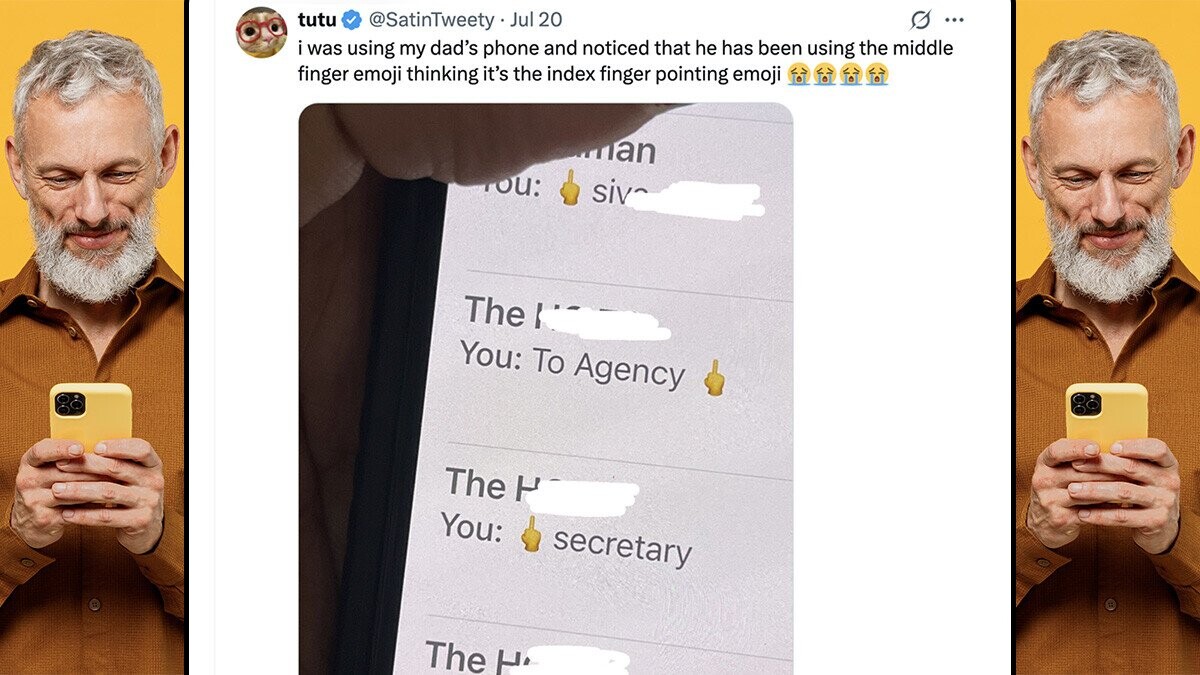Click the middle finger emoji before "secretary"

(x=531, y=536)
